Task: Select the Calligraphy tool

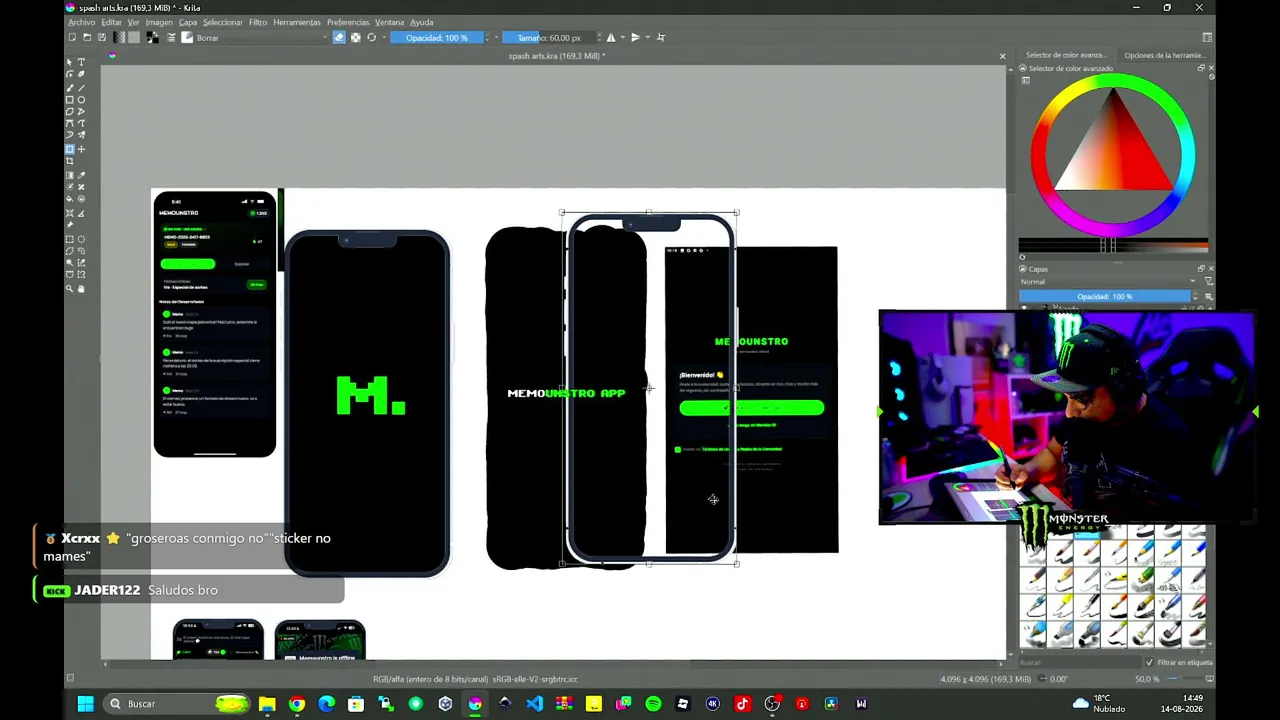Action: (82, 74)
